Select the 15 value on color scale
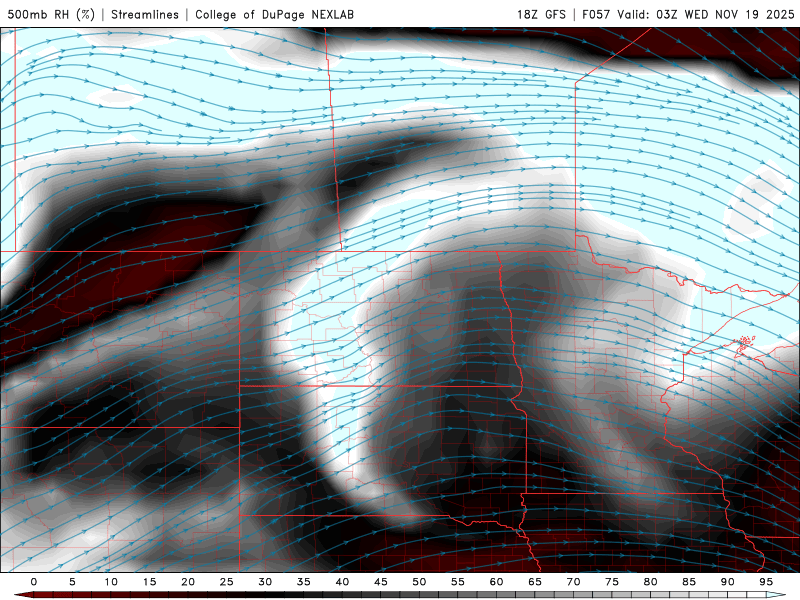800x600 pixels. point(149,582)
